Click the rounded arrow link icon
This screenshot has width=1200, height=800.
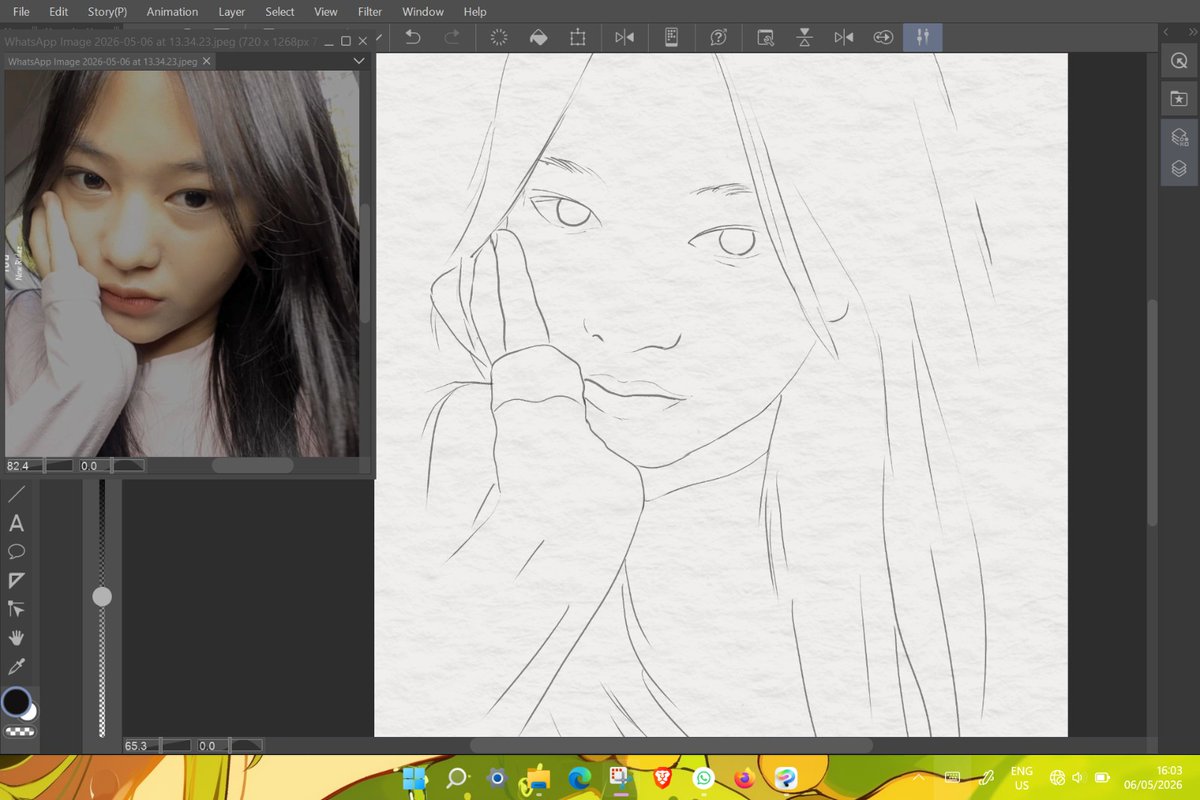click(x=882, y=37)
